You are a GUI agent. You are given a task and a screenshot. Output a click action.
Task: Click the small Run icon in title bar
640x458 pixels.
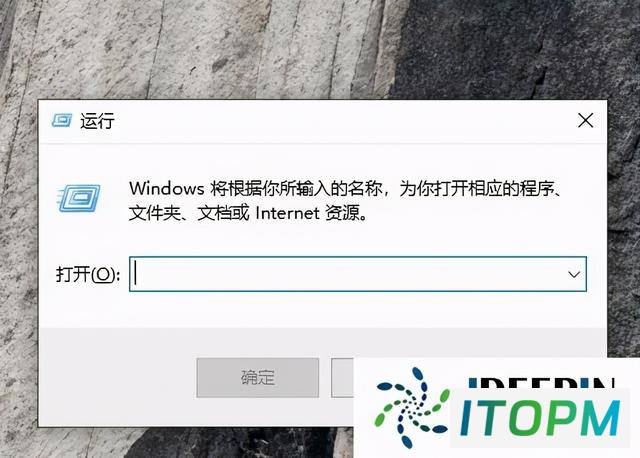pos(62,120)
